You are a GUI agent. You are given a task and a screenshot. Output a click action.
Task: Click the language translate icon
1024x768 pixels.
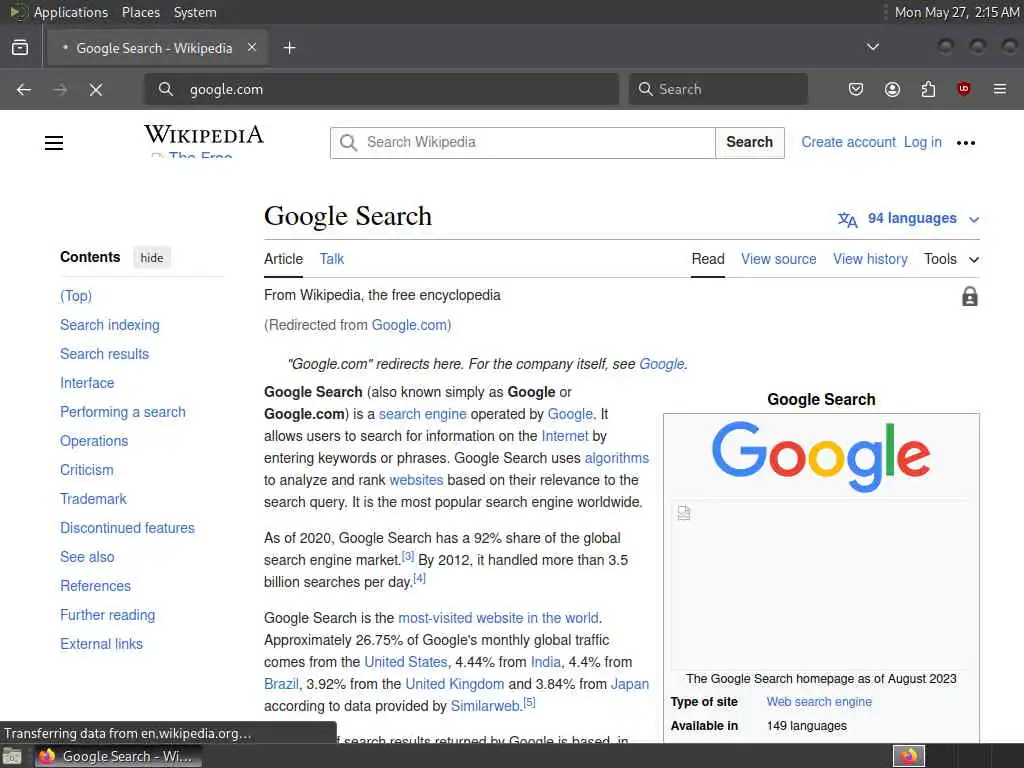[847, 219]
